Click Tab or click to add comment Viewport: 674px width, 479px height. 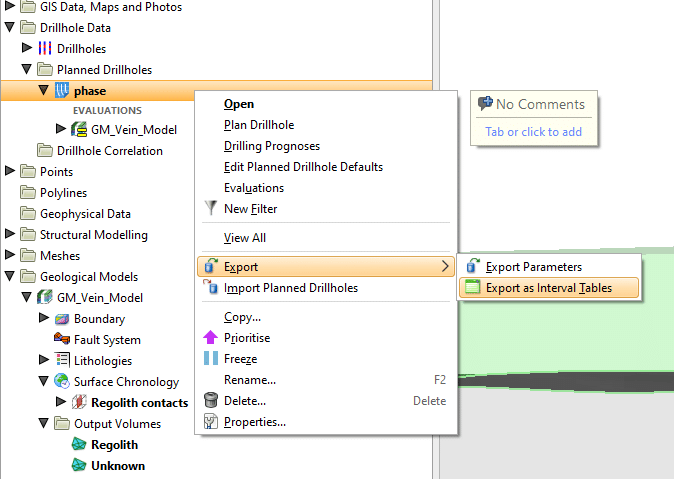533,132
